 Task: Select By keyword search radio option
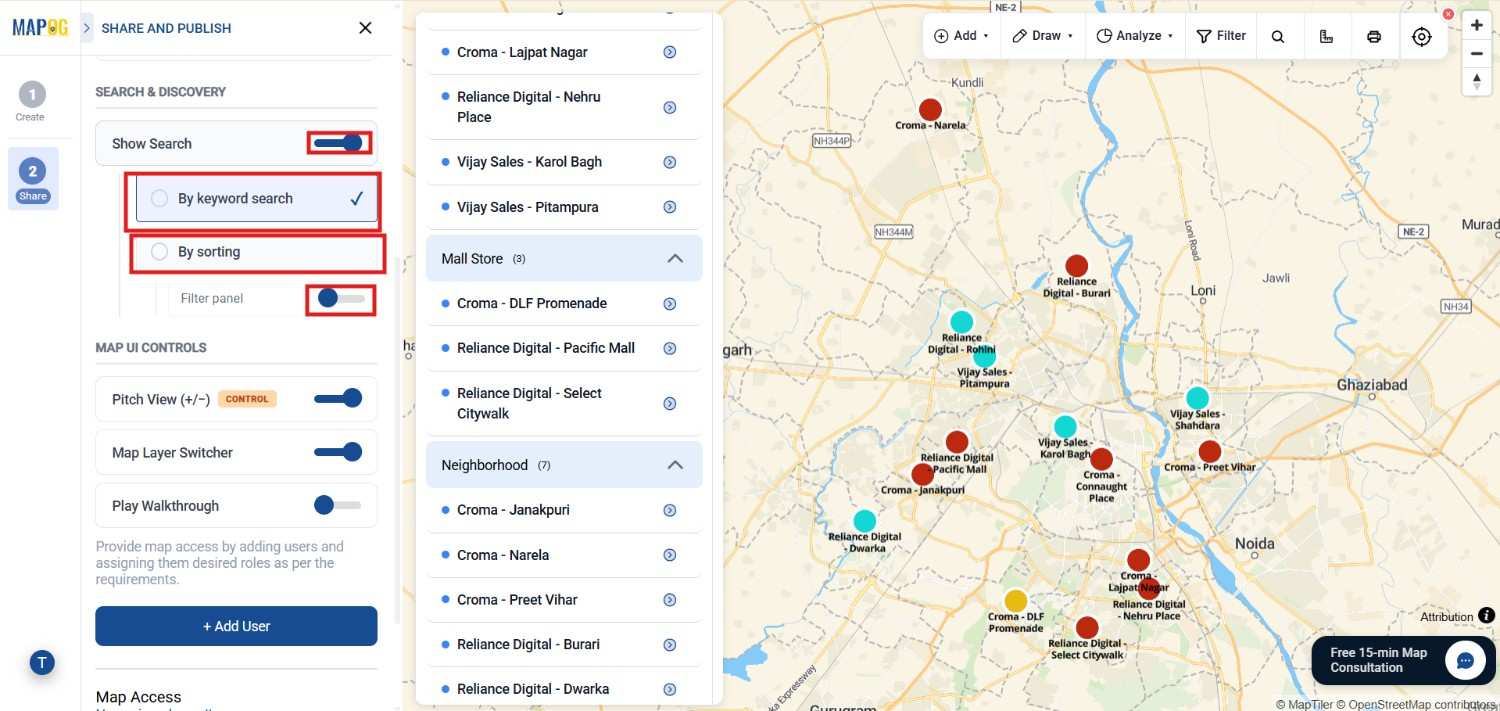pos(159,198)
